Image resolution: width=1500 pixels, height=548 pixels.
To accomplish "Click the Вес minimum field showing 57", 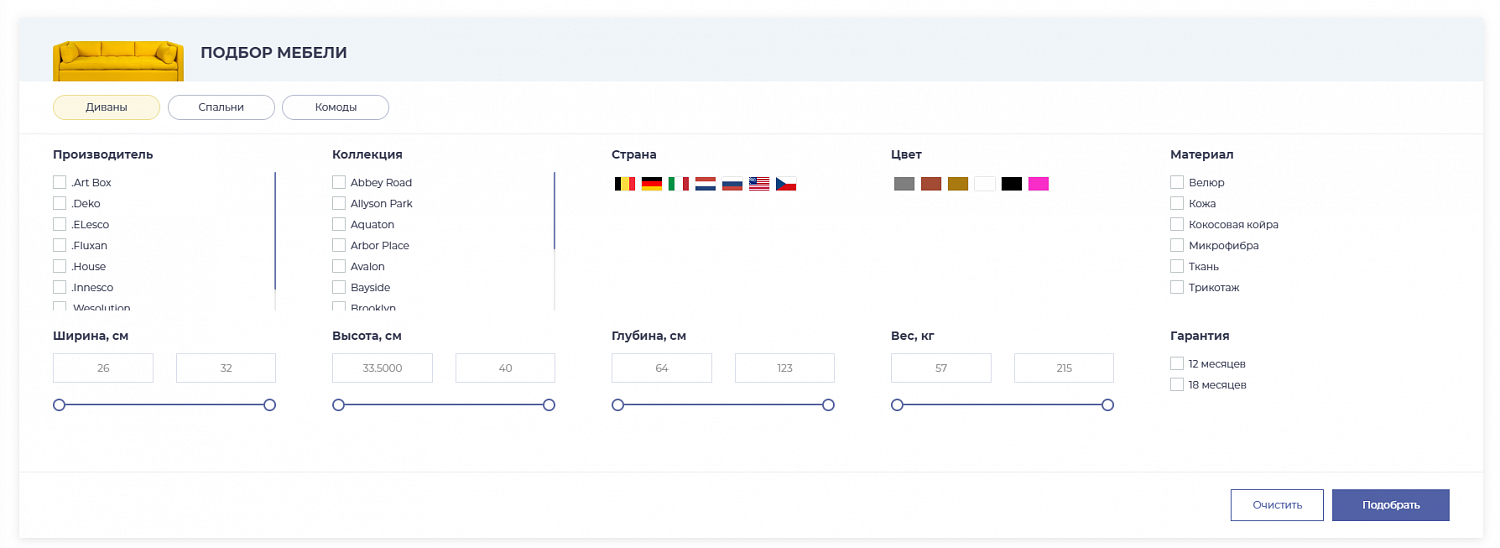I will click(941, 368).
